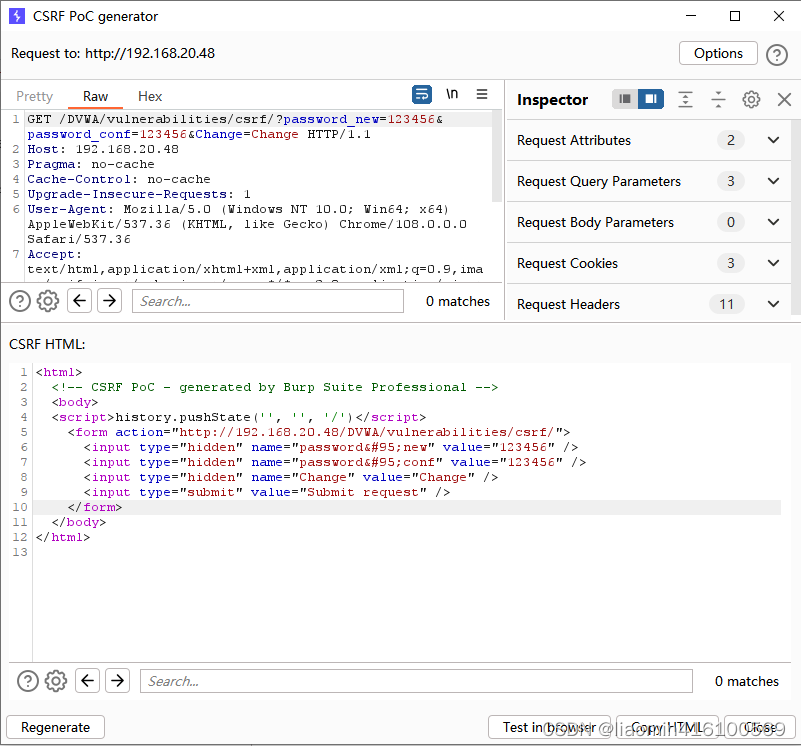The image size is (801, 746).
Task: Click the Burp Suite lightning logo icon
Action: (16, 16)
